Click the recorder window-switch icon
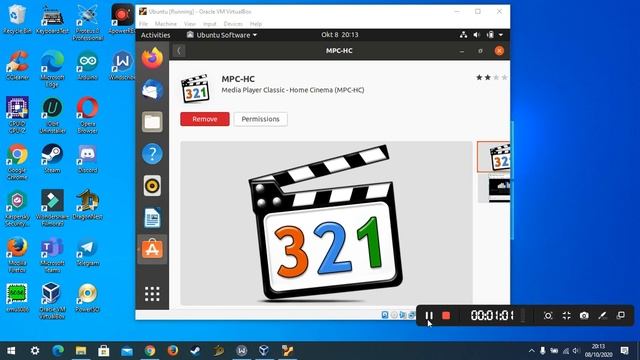 click(x=620, y=316)
